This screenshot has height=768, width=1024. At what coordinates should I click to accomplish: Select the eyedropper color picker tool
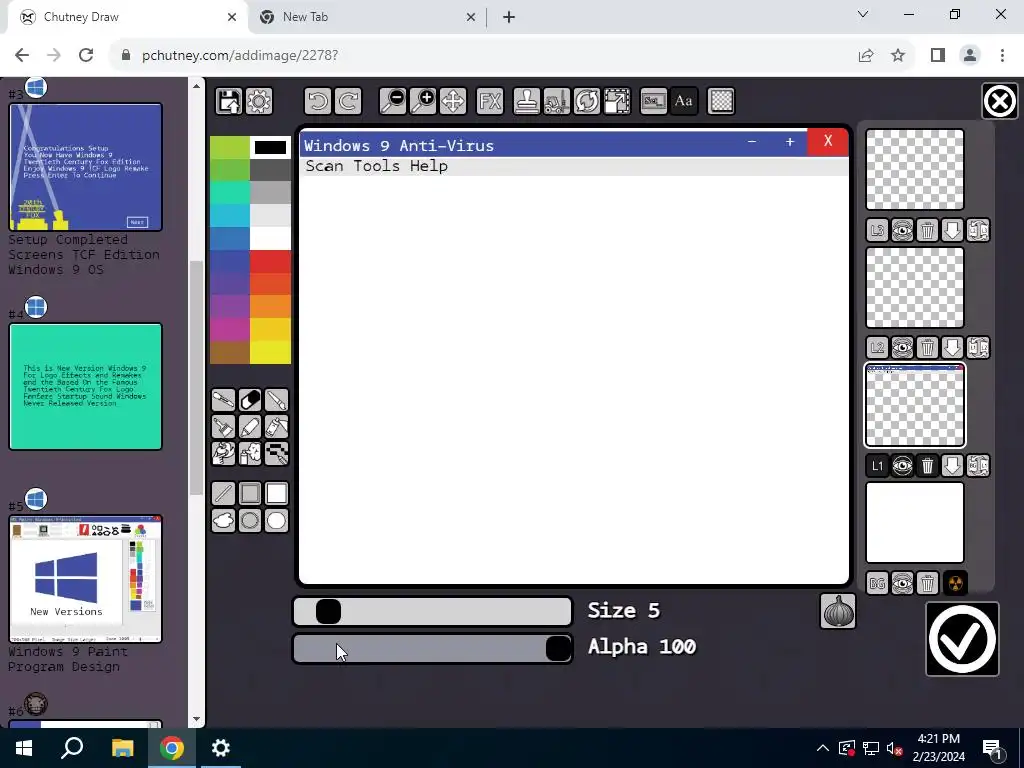(x=223, y=400)
